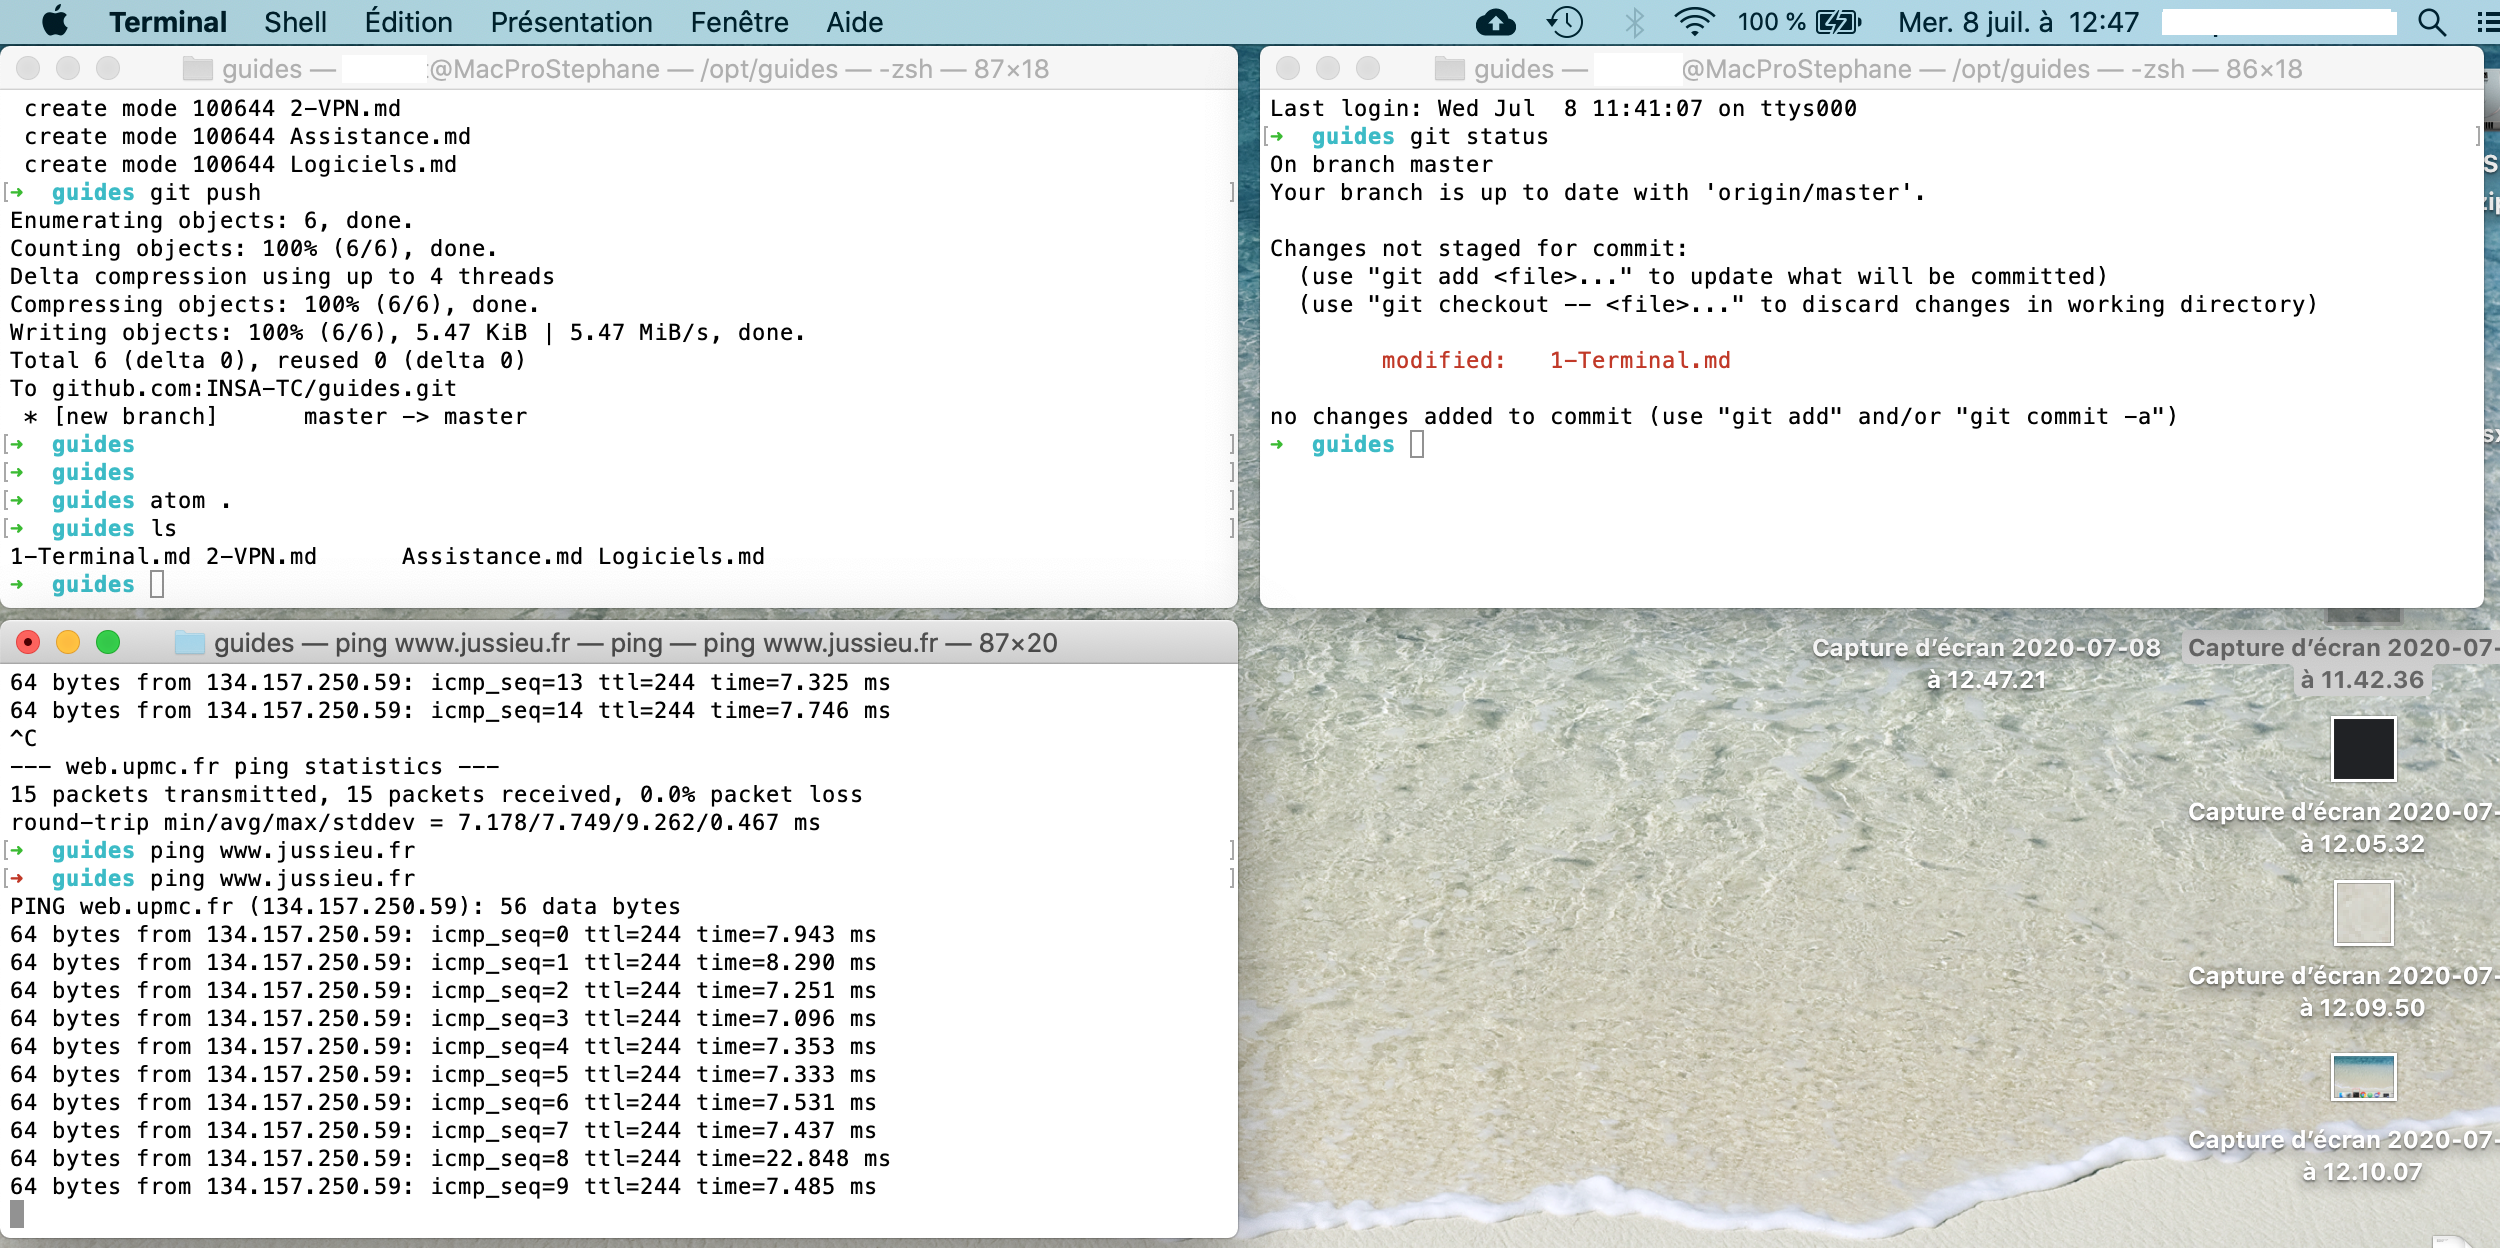
Task: Select the 12.10.07 screenshot thumbnail
Action: point(2363,1077)
